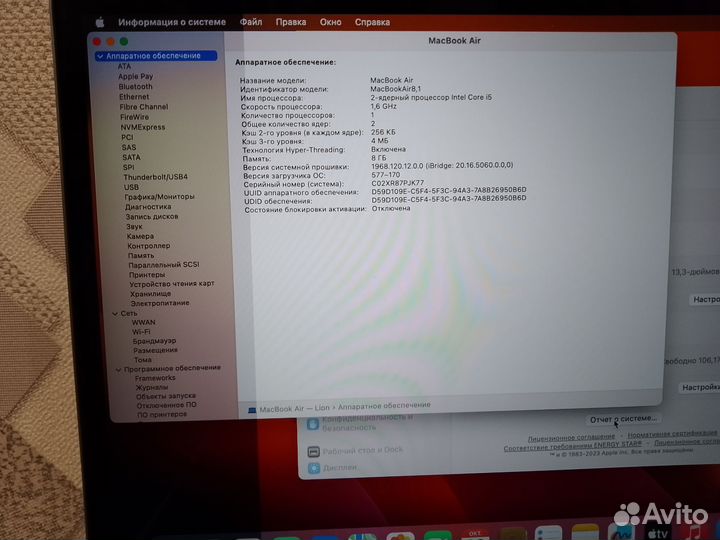The height and width of the screenshot is (540, 720).
Task: Select SAS in sidebar
Action: pyautogui.click(x=129, y=147)
